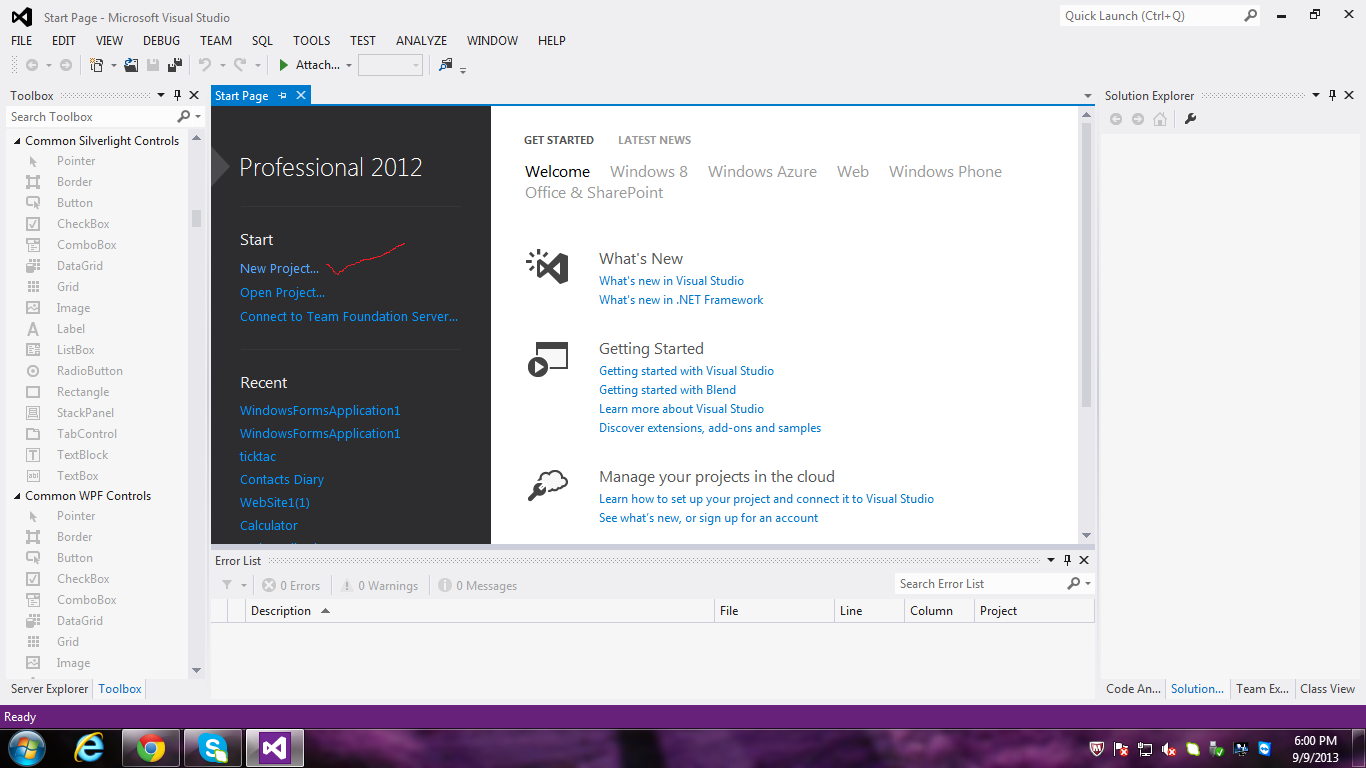Open the New Project icon dropdown arrow

pyautogui.click(x=113, y=66)
